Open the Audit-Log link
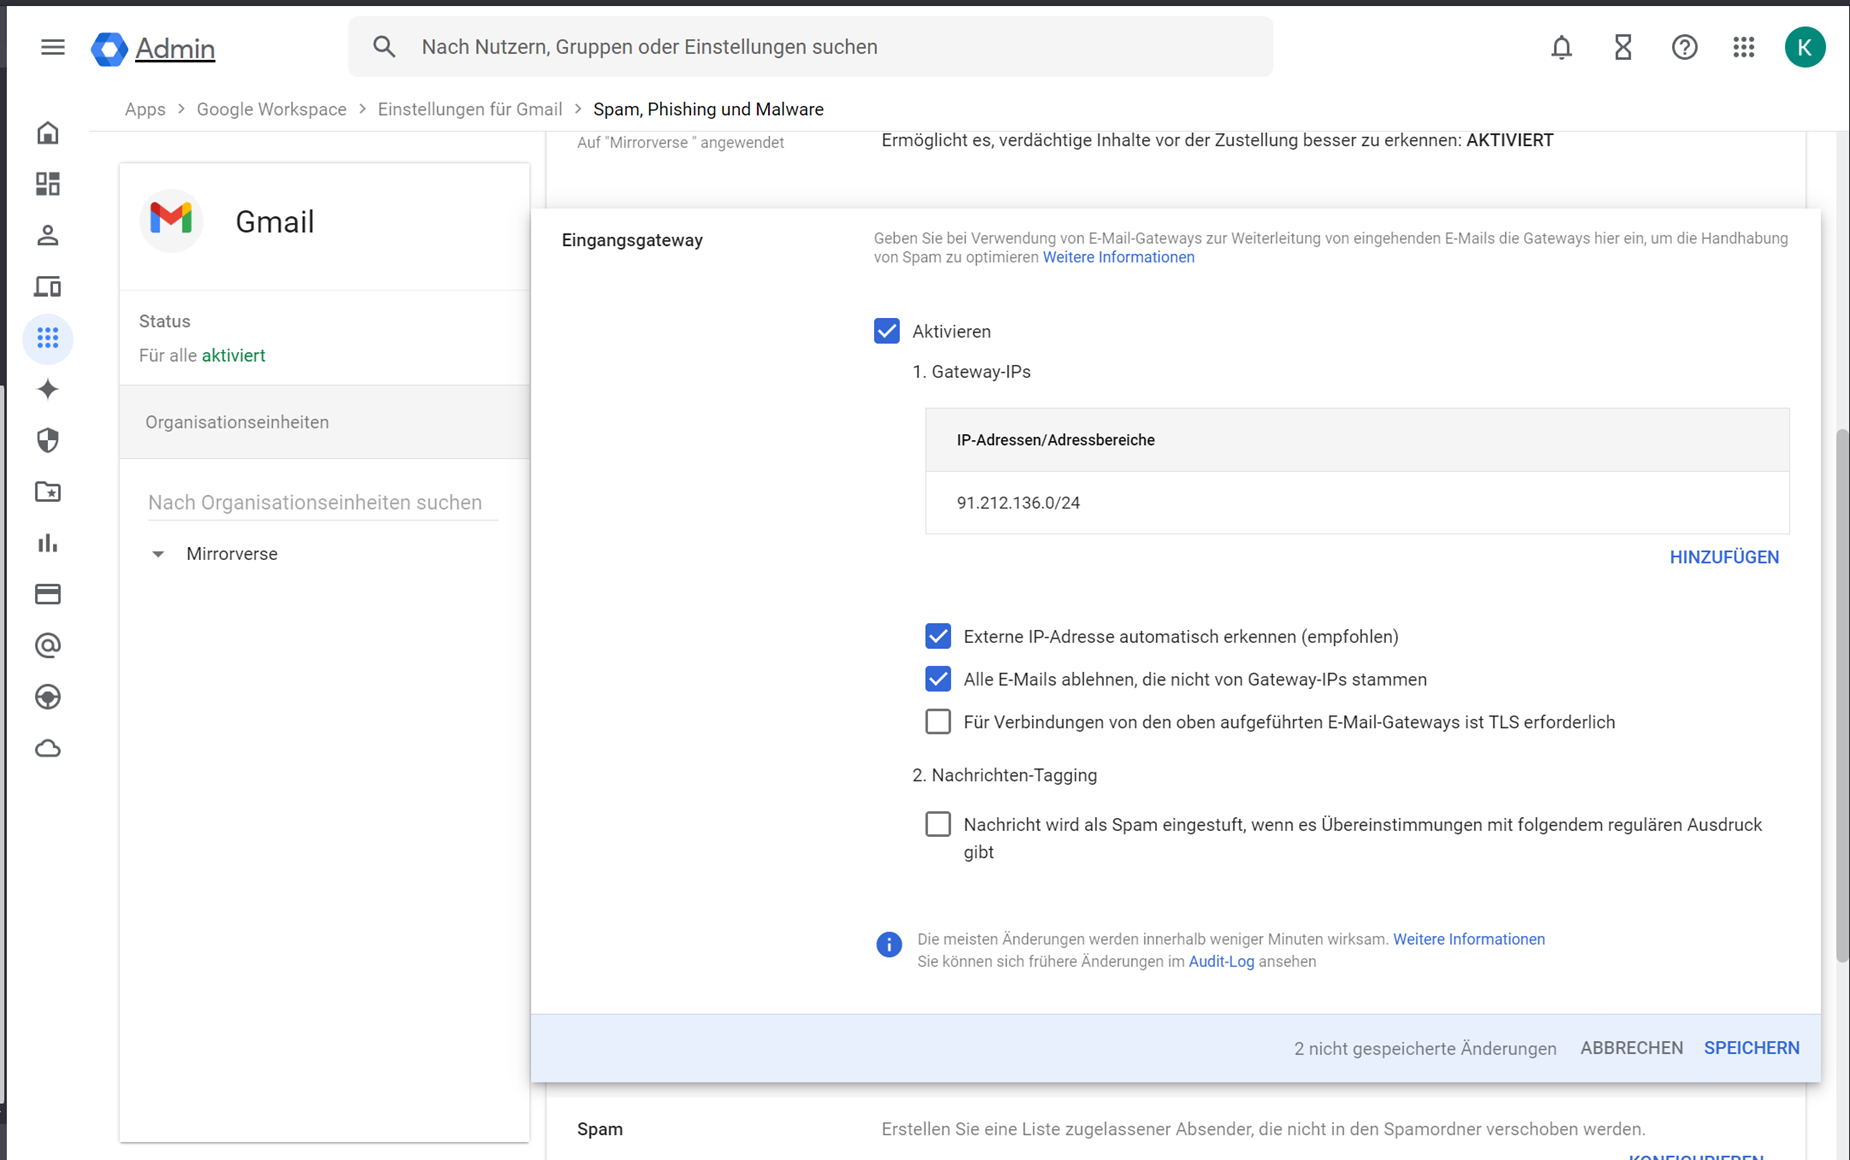Image resolution: width=1850 pixels, height=1160 pixels. click(x=1220, y=961)
